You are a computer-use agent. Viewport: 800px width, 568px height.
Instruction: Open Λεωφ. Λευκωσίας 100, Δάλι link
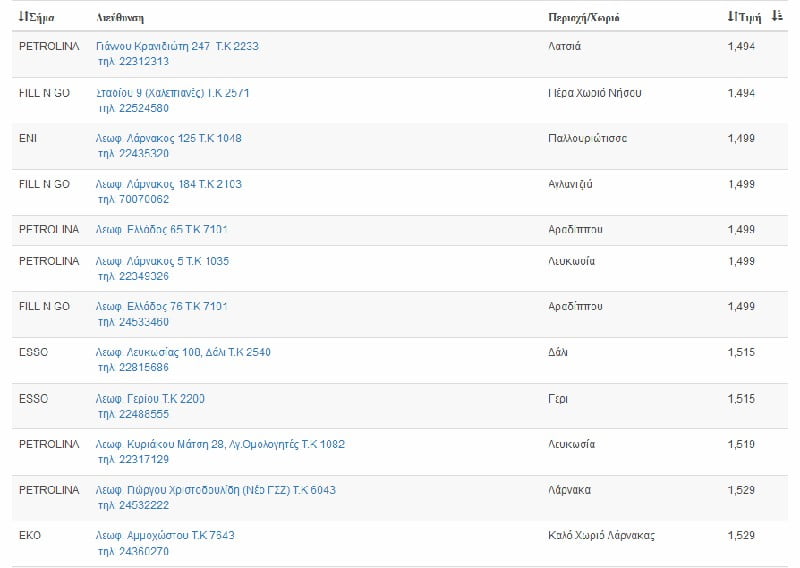click(183, 352)
